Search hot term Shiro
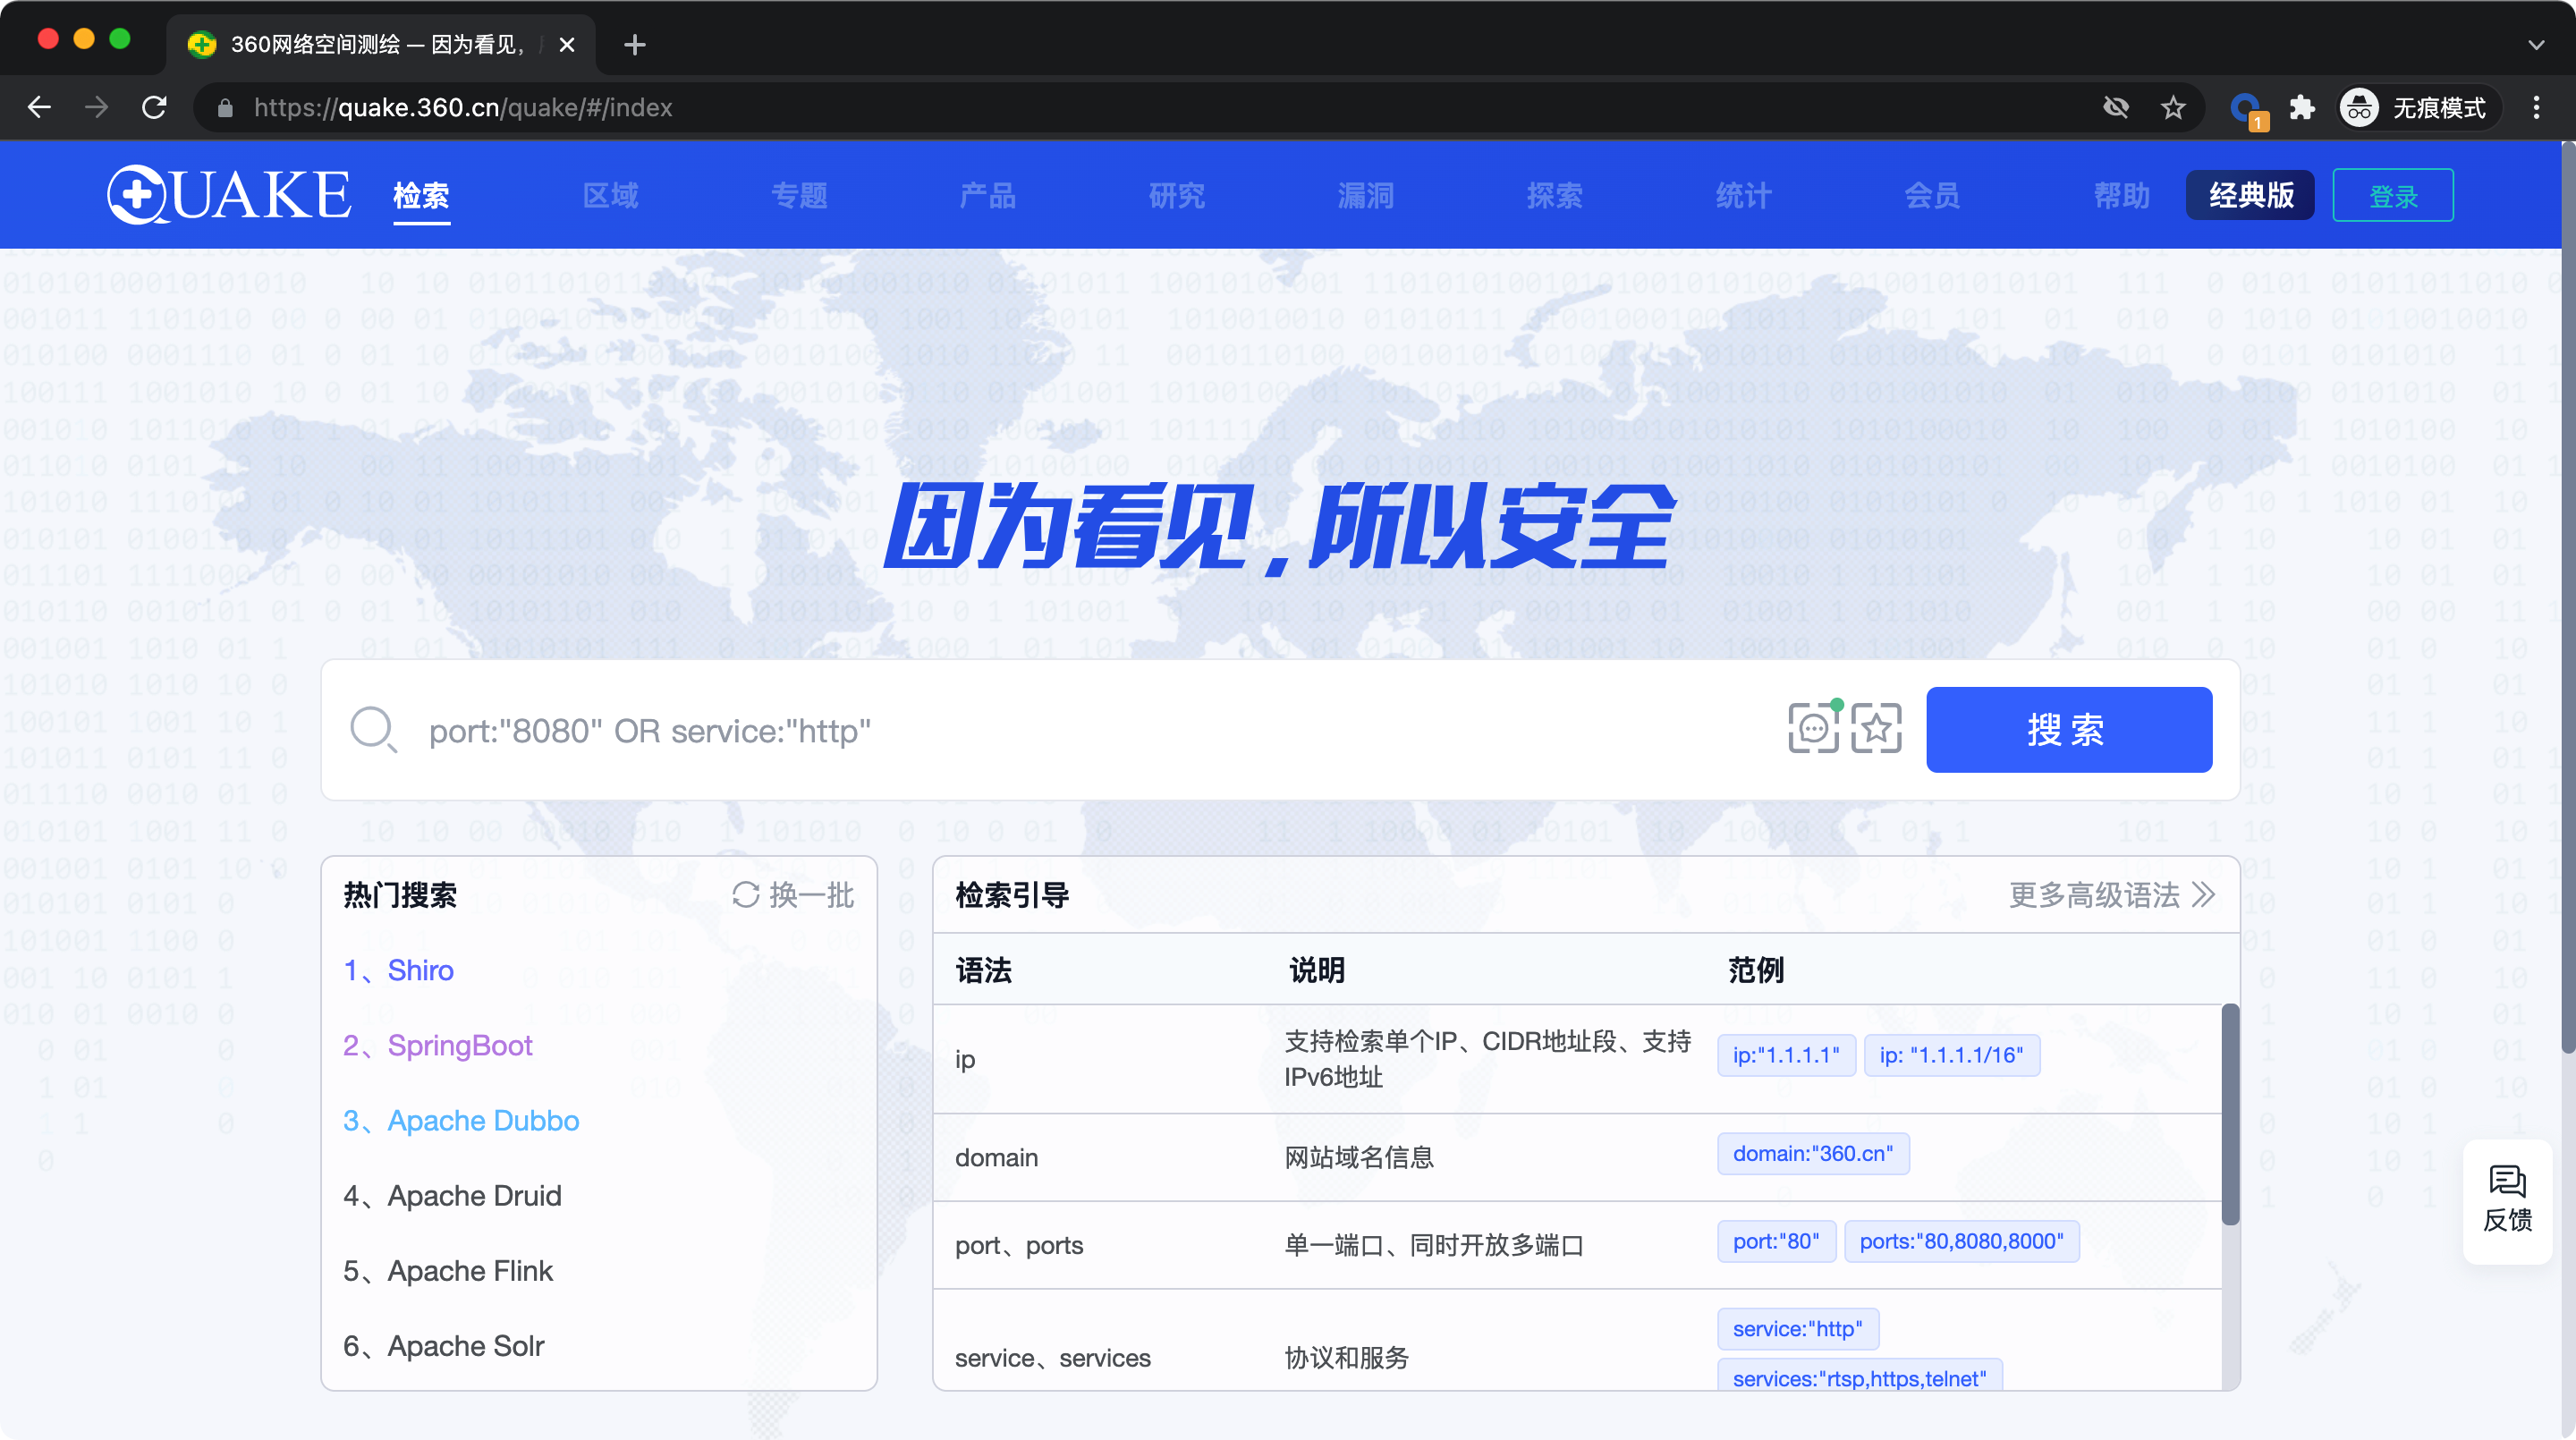 [399, 970]
